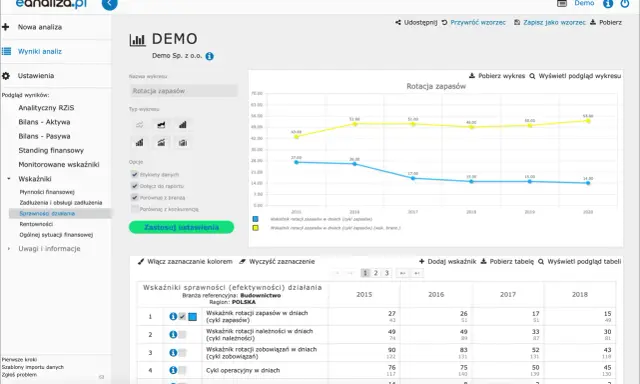
Task: Click the calendar icon beside Demo
Action: (562, 4)
